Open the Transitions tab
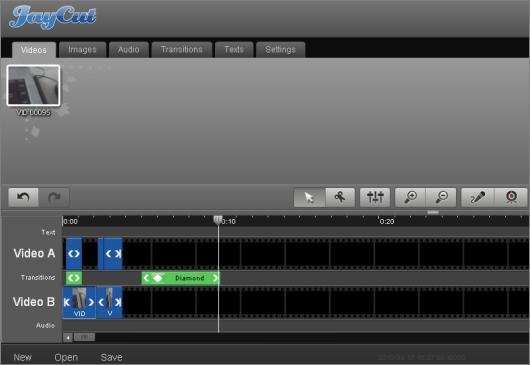Screen dimensions: 530x365 (182, 50)
